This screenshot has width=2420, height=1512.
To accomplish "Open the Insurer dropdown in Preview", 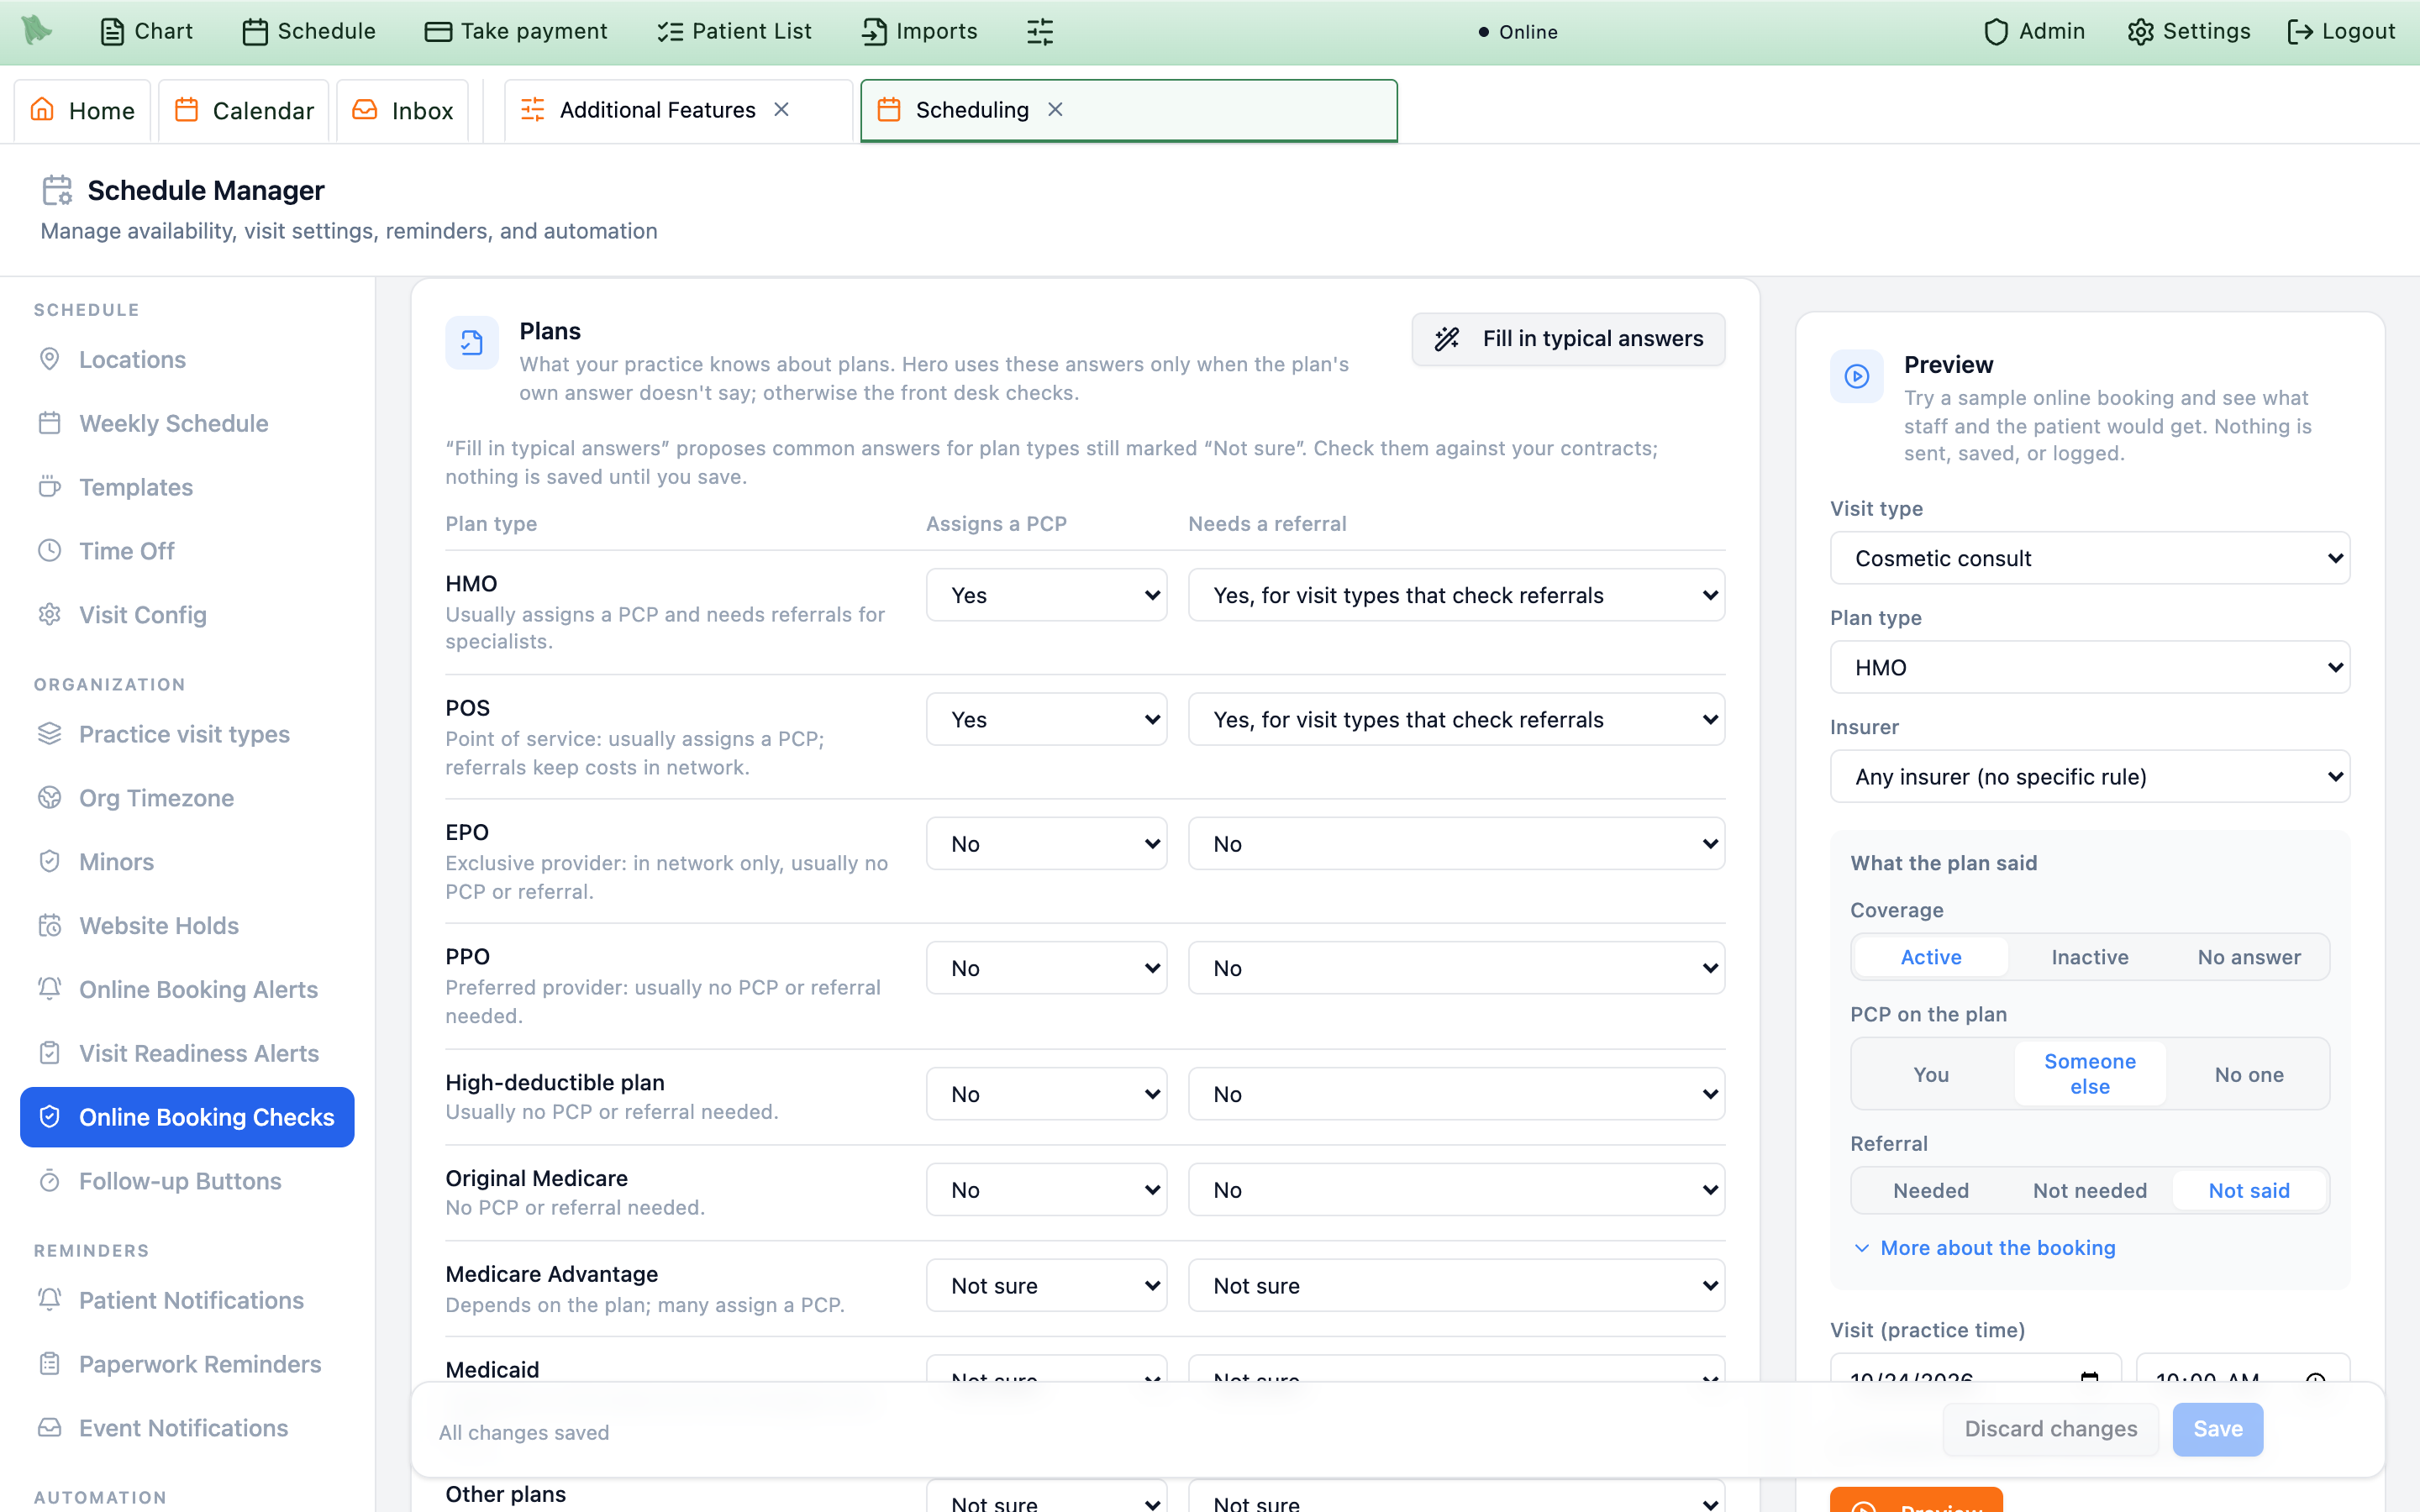I will tap(2090, 776).
